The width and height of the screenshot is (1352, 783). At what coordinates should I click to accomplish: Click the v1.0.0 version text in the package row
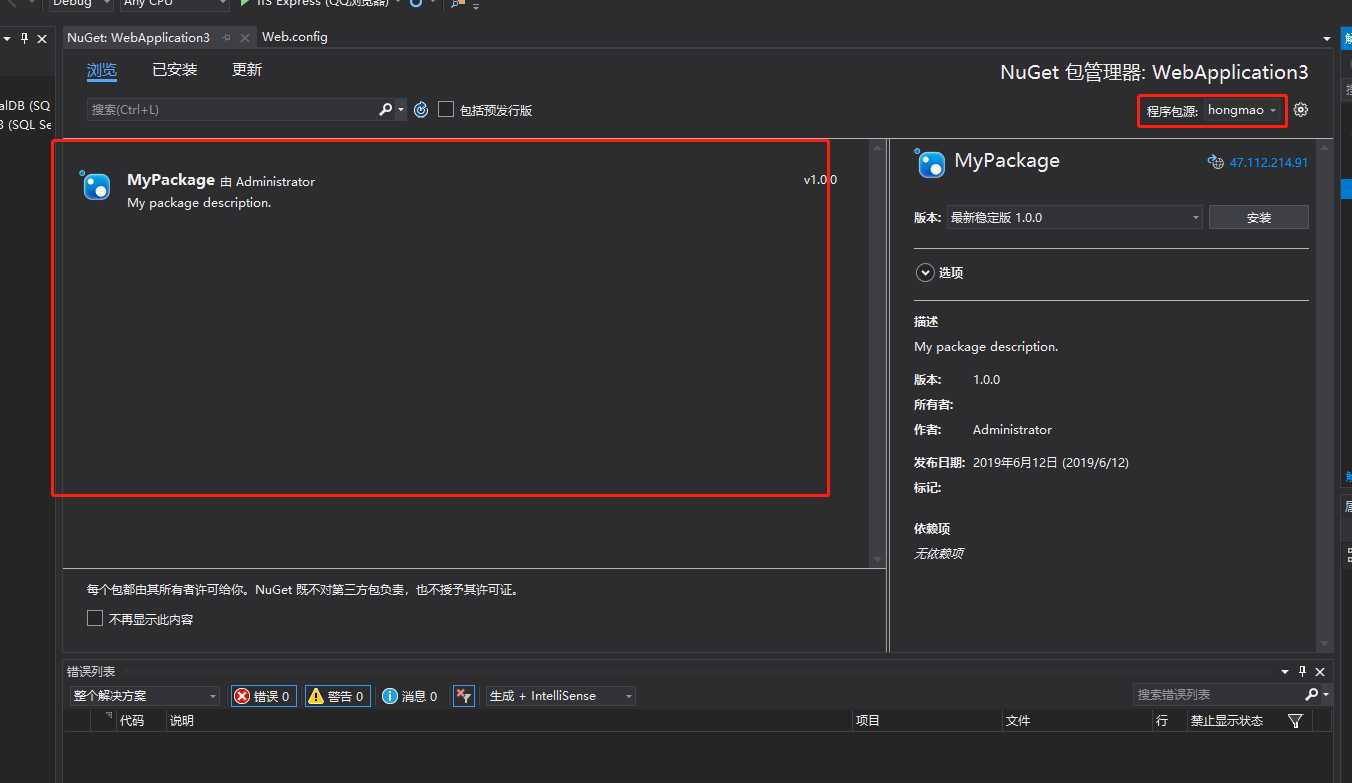(820, 180)
